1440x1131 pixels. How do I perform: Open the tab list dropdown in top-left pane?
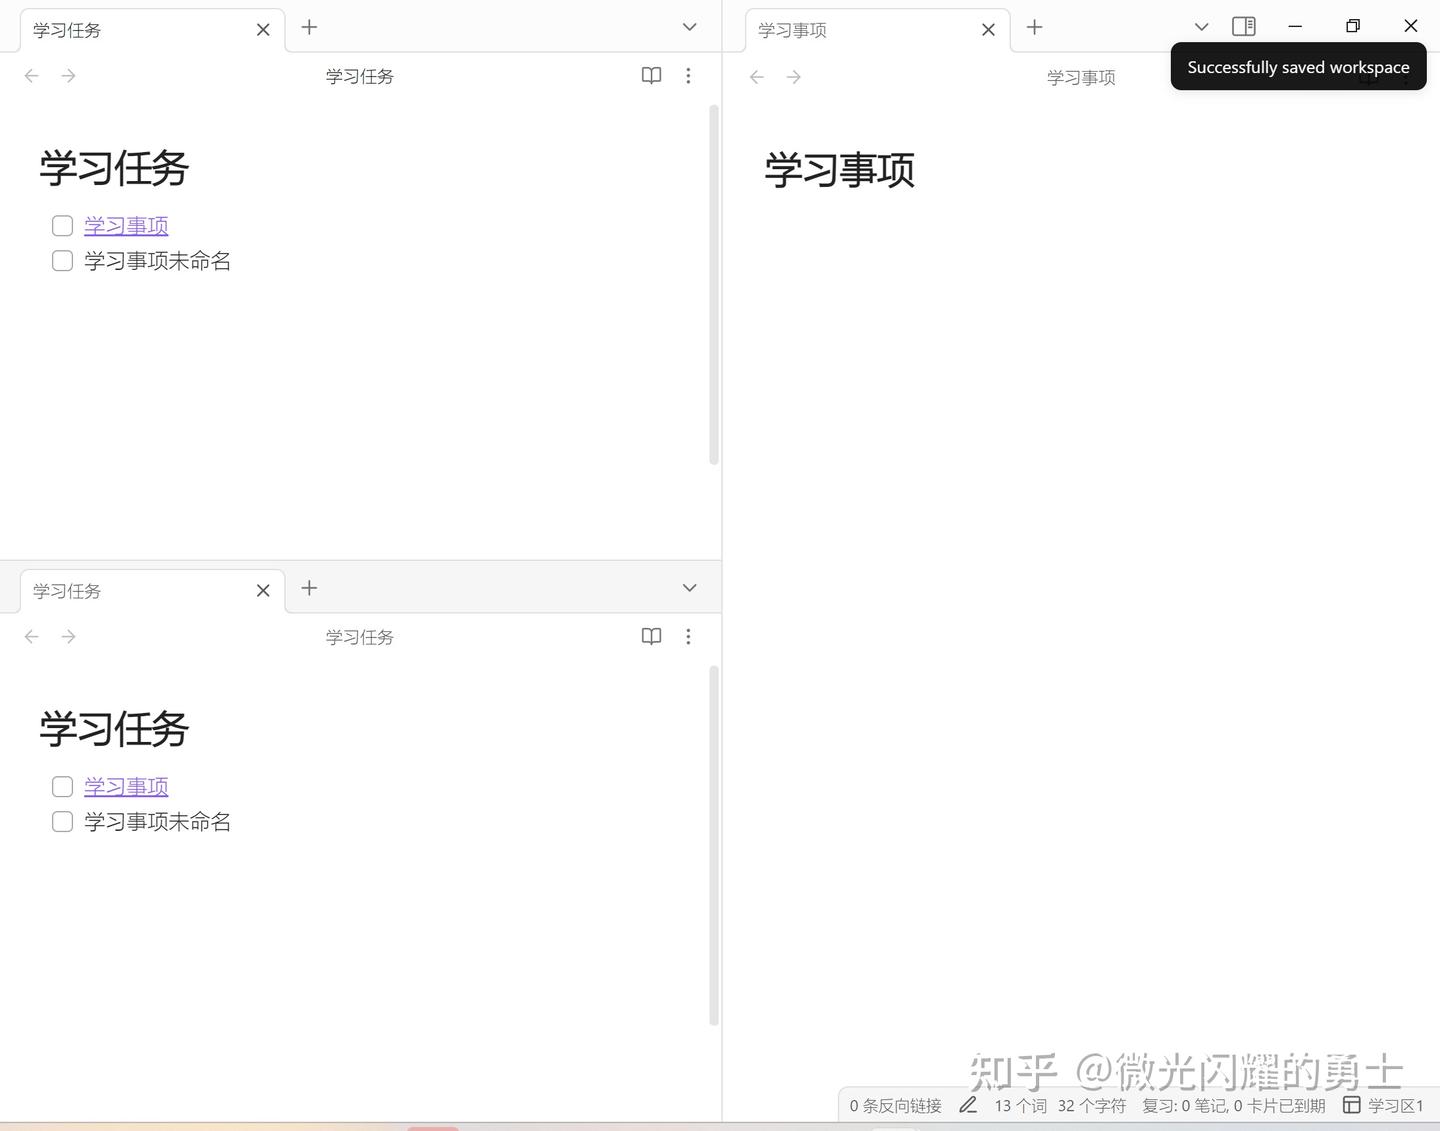[x=688, y=27]
